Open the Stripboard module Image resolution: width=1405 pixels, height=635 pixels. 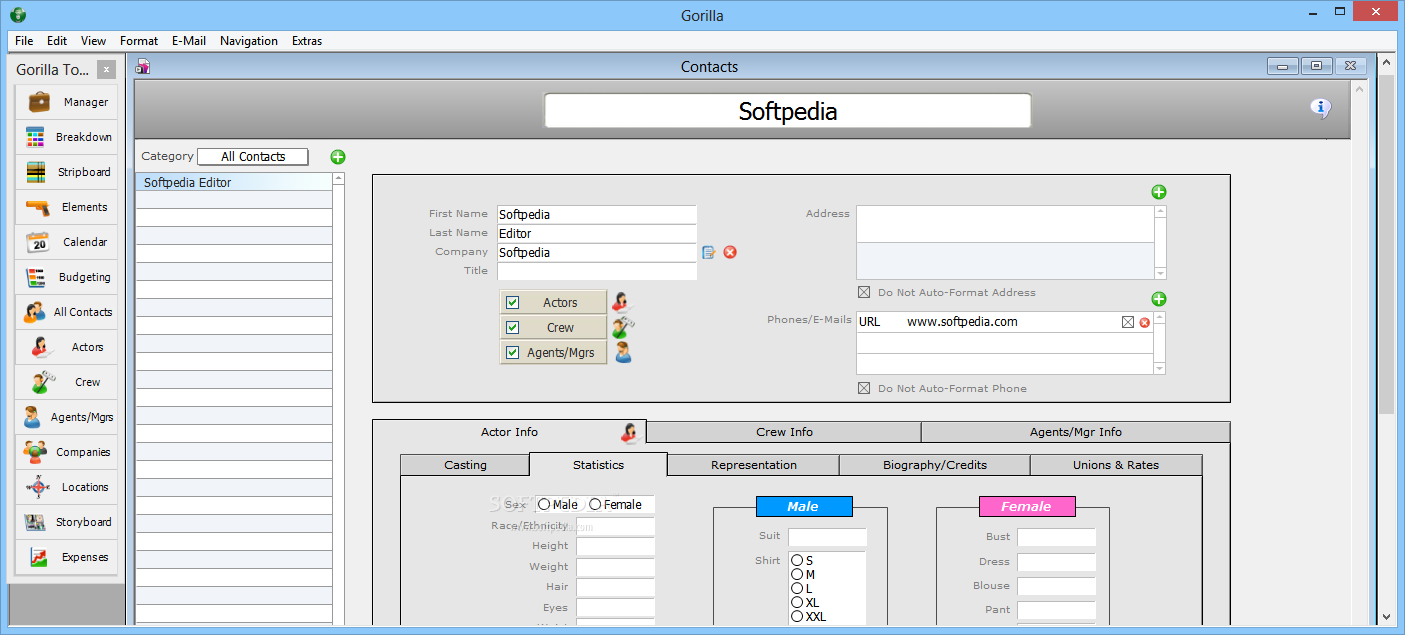pos(67,172)
